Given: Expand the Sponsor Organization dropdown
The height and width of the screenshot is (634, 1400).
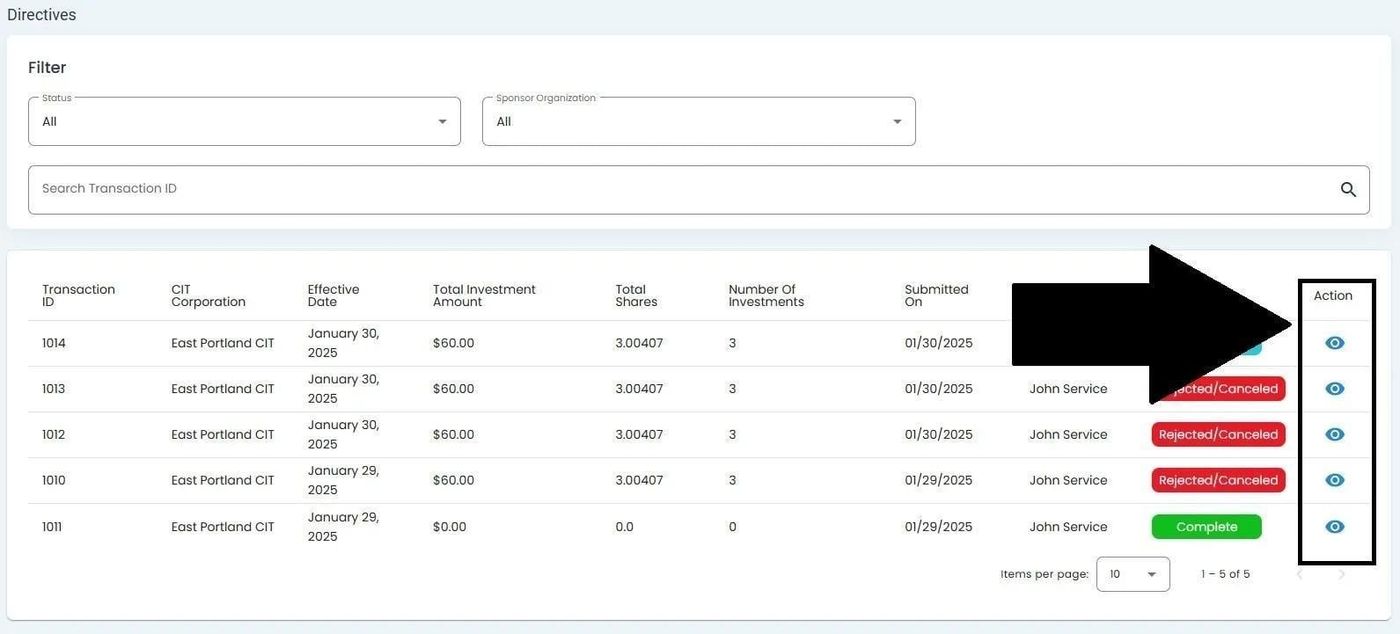Looking at the screenshot, I should coord(698,122).
